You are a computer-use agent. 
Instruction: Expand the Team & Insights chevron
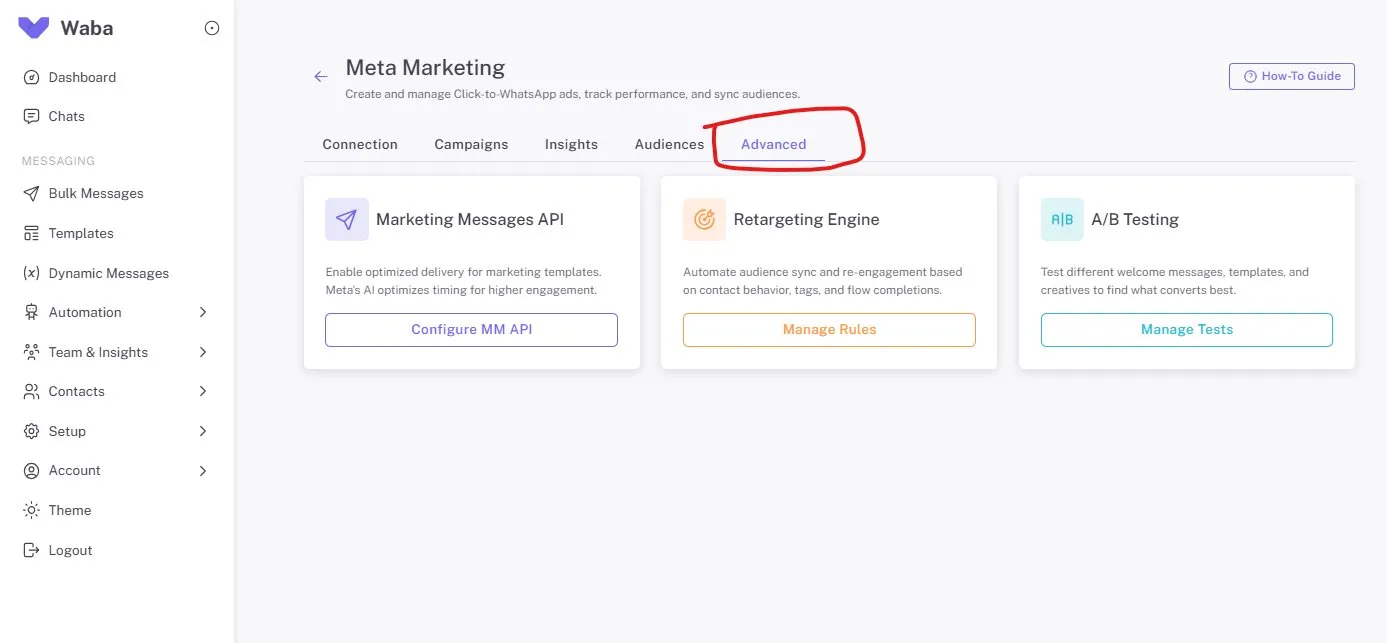pos(203,352)
